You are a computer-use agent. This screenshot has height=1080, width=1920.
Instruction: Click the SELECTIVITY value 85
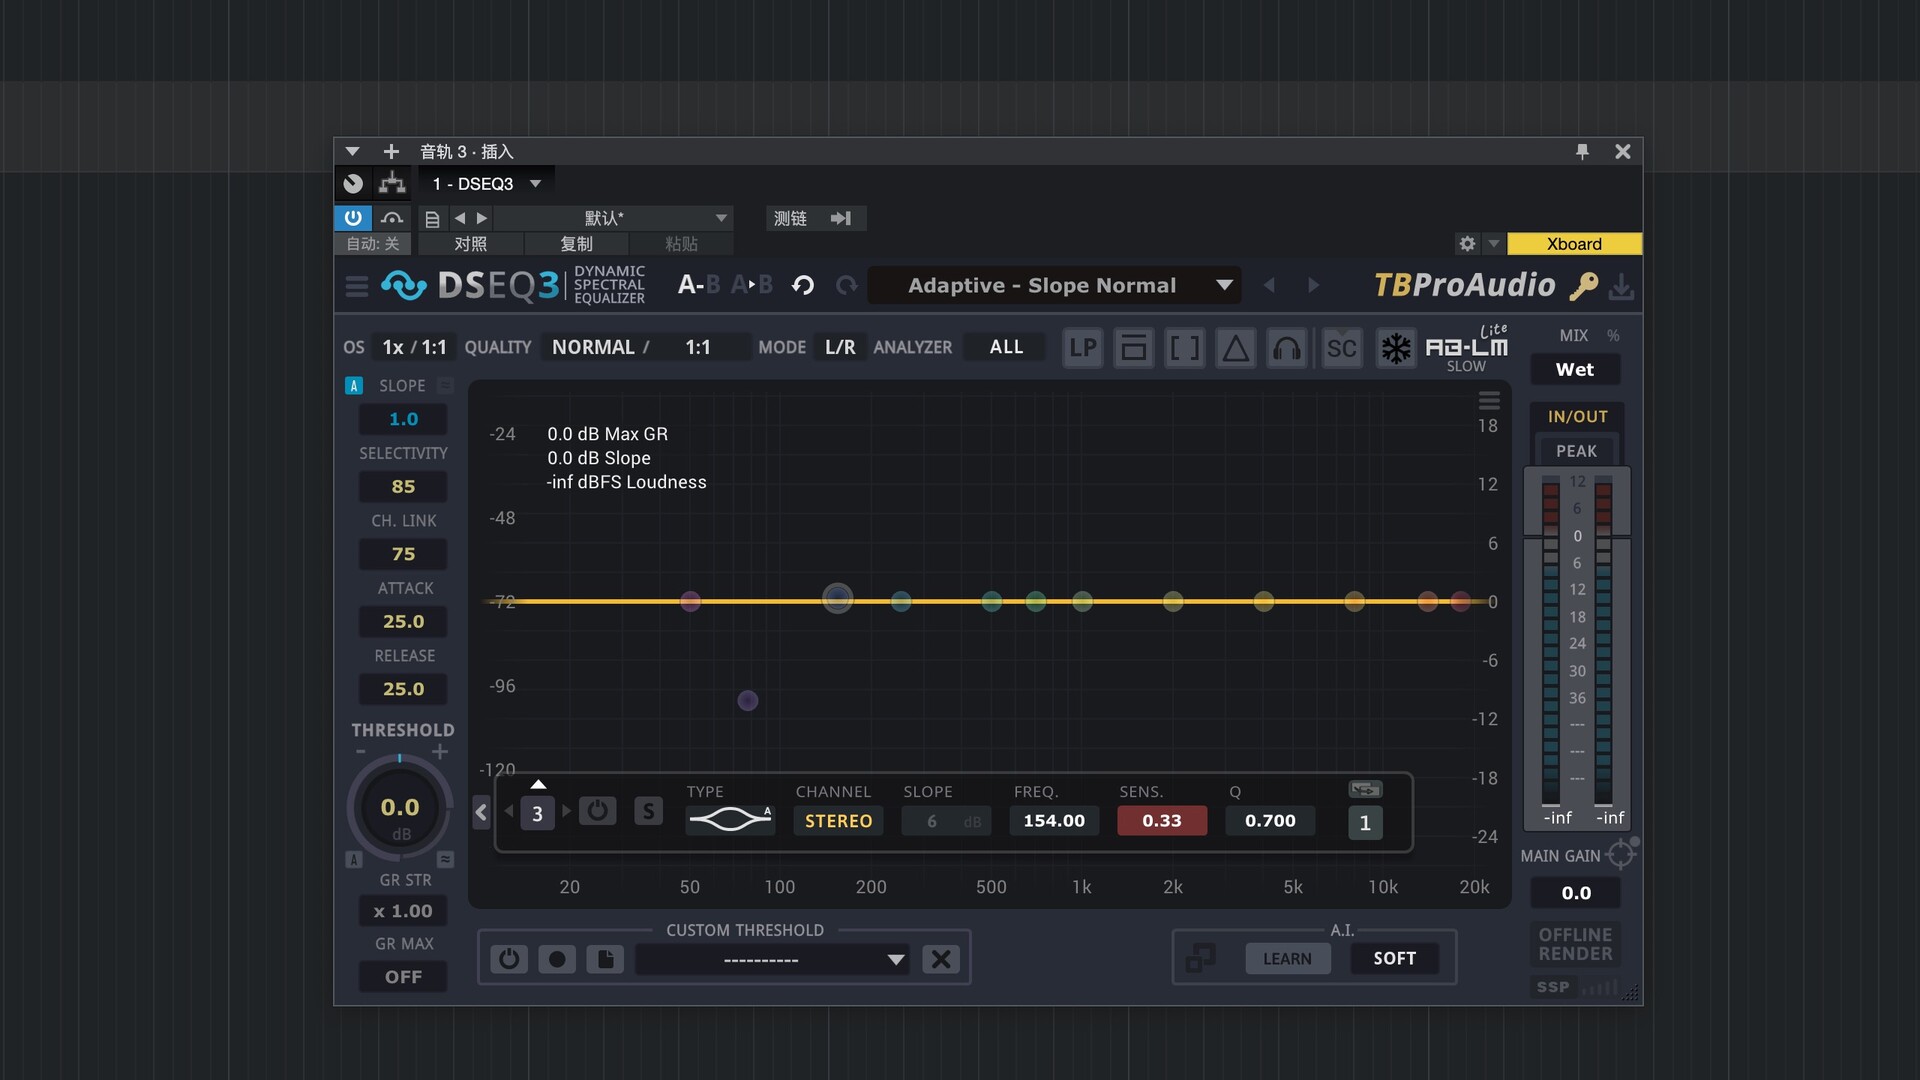[x=403, y=487]
